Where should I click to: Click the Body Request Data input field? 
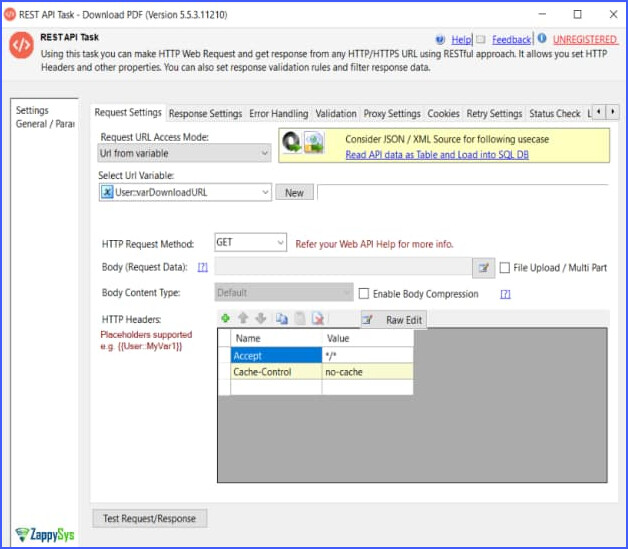[x=343, y=267]
